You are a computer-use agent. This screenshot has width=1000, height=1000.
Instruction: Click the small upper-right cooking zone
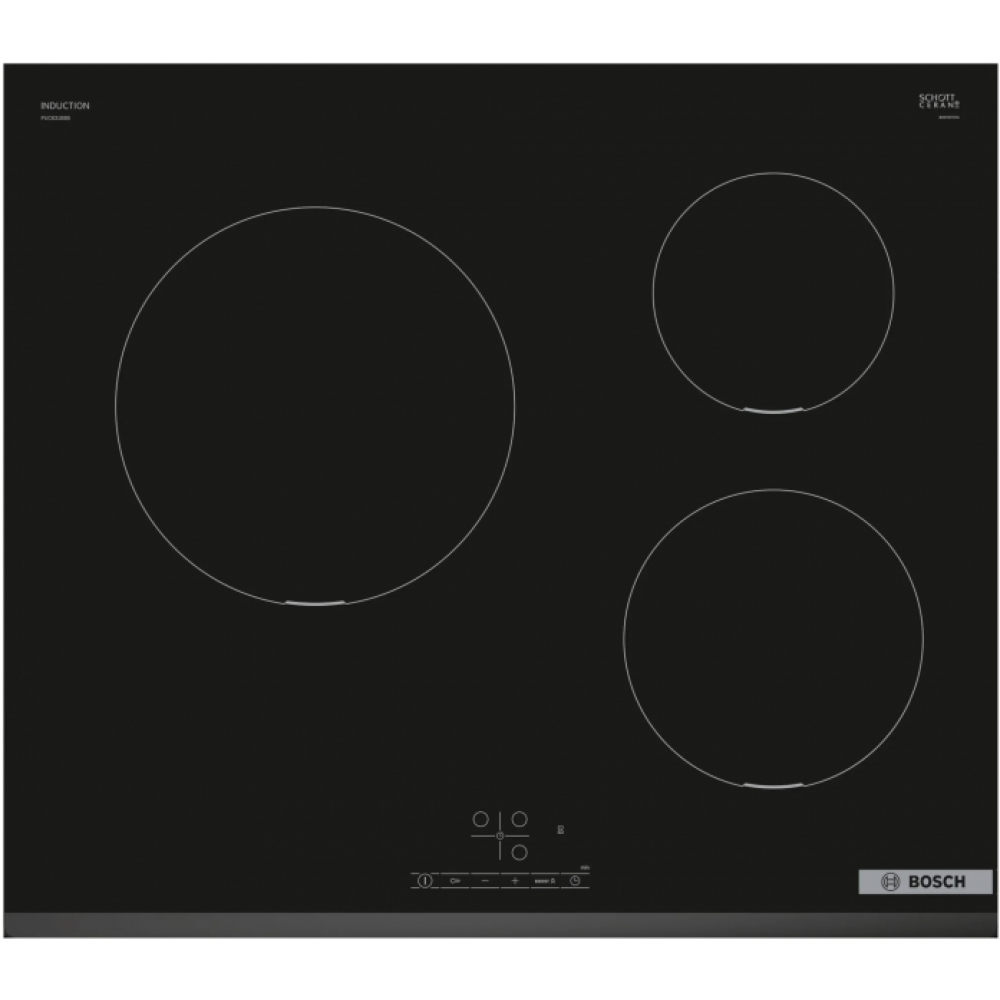[774, 293]
